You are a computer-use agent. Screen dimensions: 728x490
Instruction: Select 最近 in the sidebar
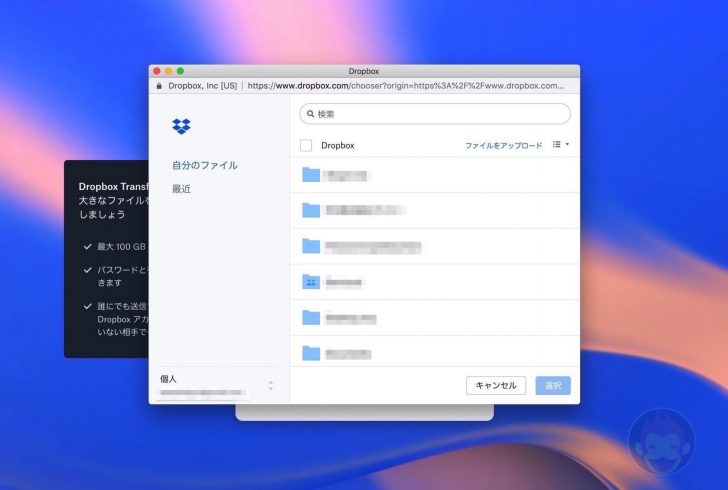click(x=181, y=189)
